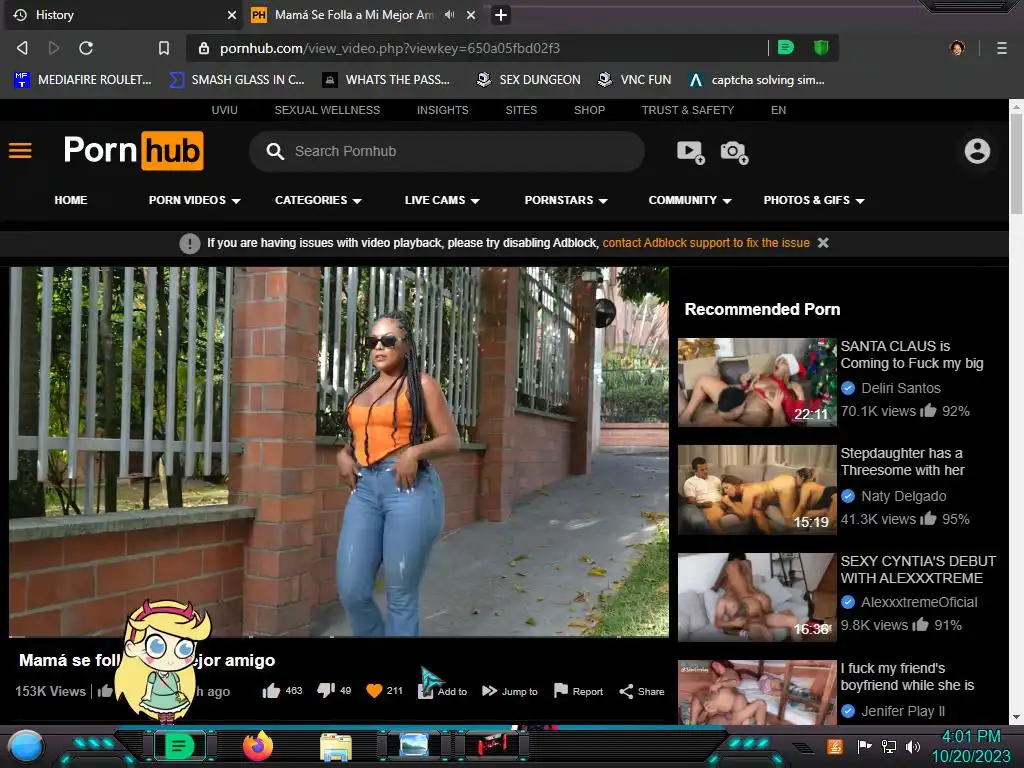Image resolution: width=1024 pixels, height=768 pixels.
Task: Open the Deliri Santos channel link
Action: pyautogui.click(x=901, y=388)
